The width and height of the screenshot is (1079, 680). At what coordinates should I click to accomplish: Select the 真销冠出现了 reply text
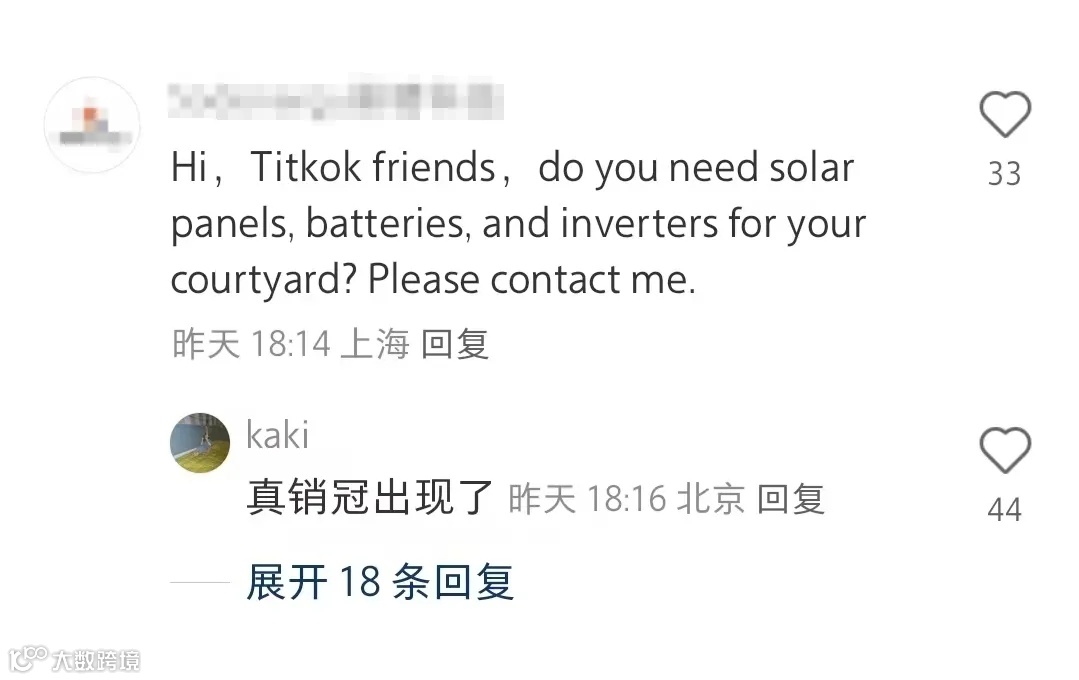pos(370,498)
